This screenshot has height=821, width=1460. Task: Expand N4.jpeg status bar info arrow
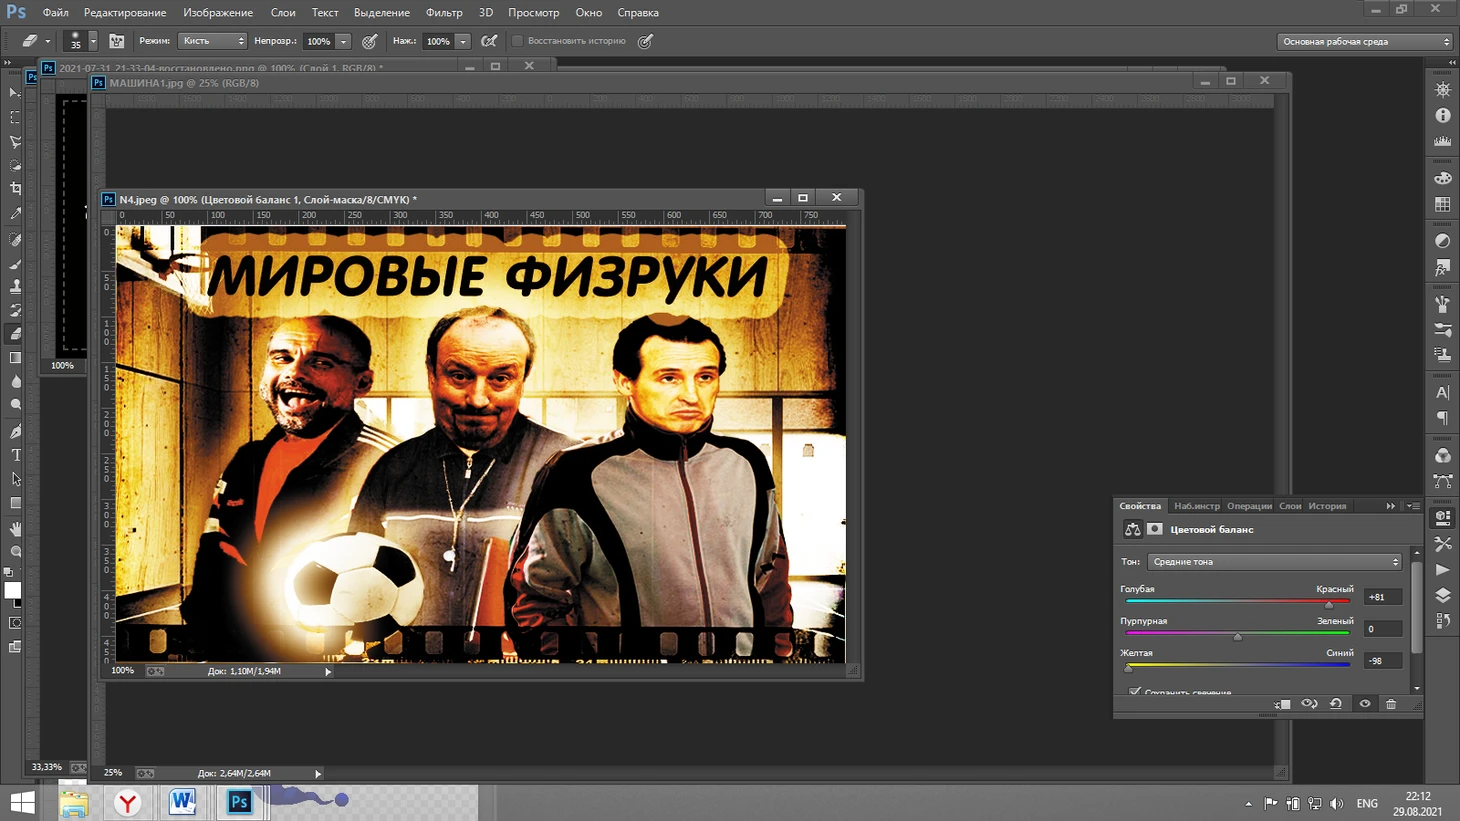[328, 671]
